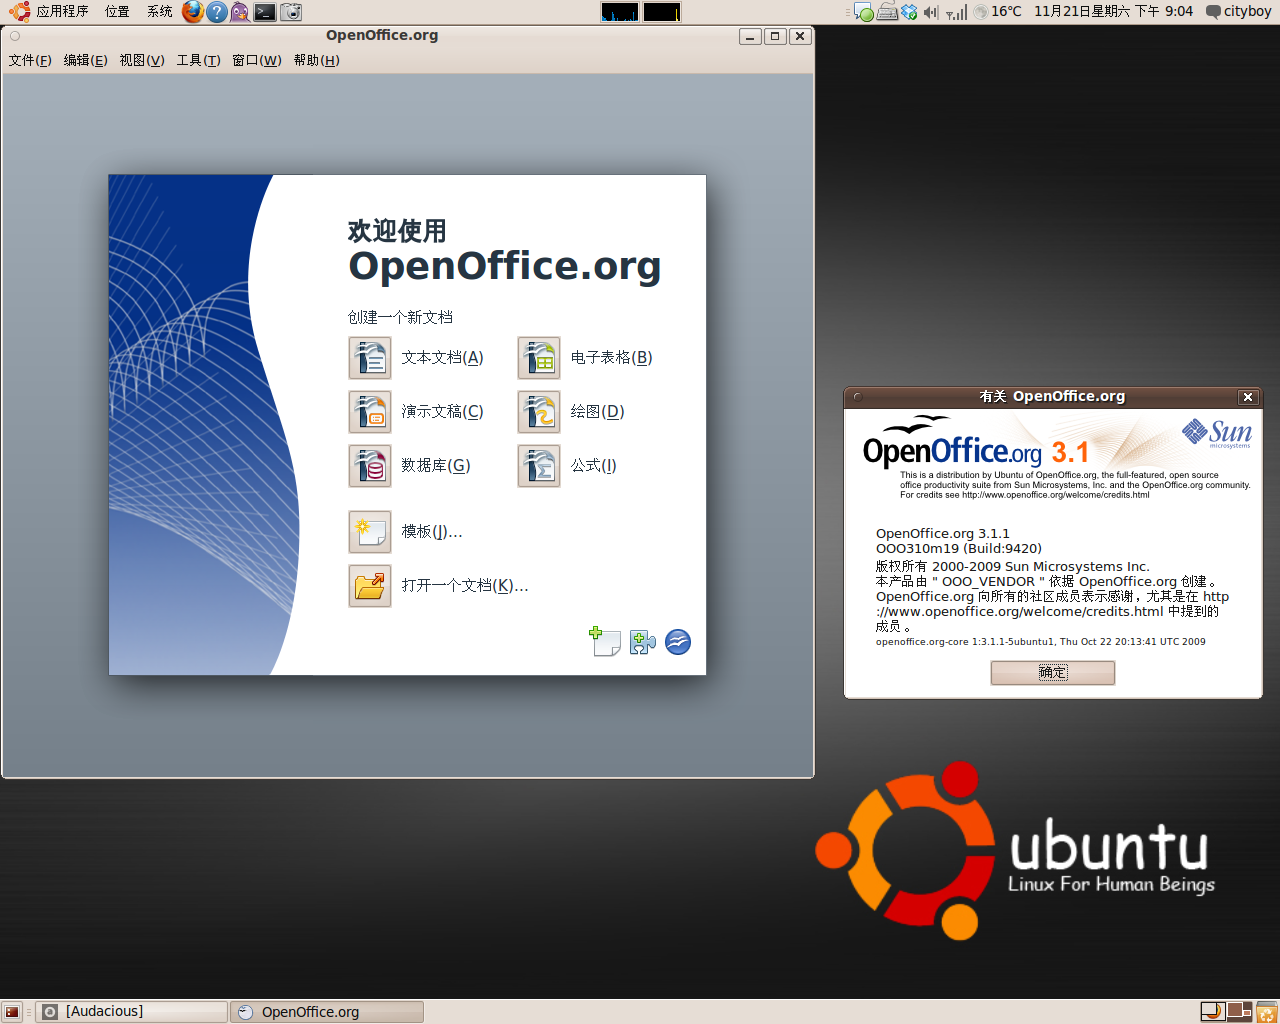Click the 绘图(D) label

(x=598, y=412)
